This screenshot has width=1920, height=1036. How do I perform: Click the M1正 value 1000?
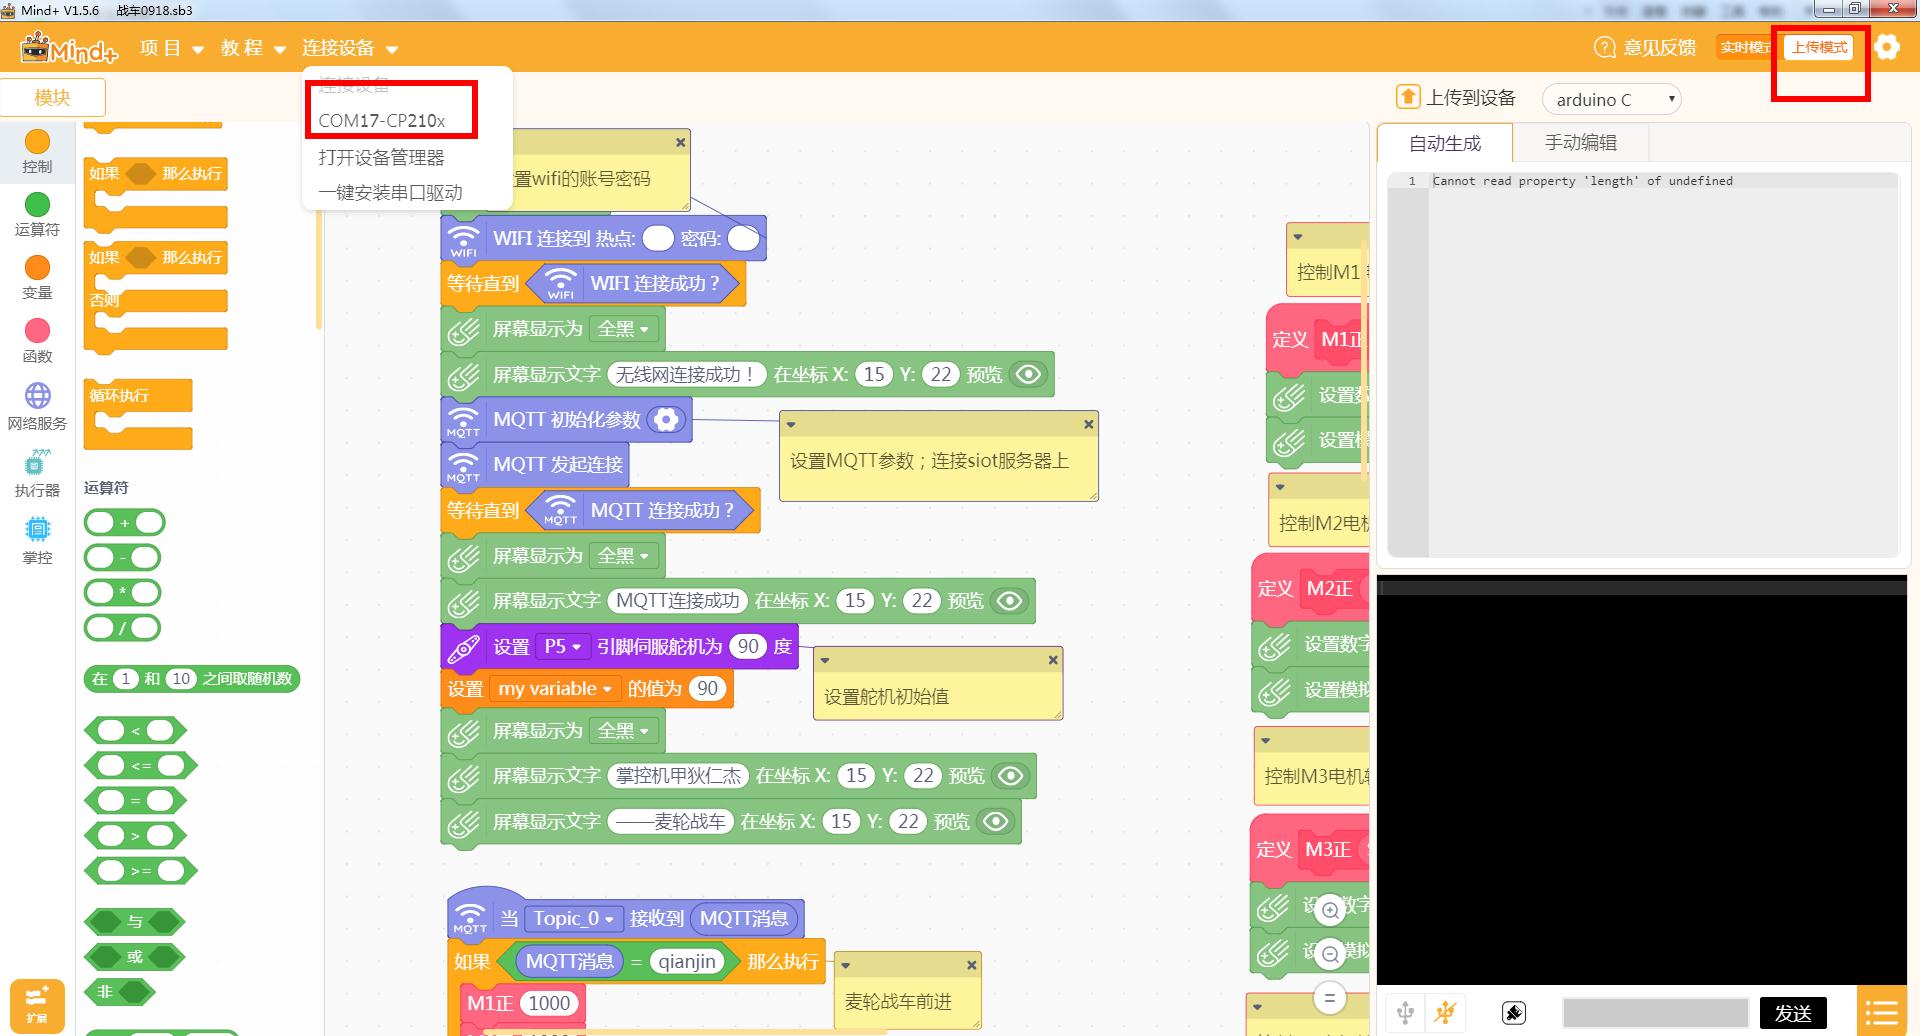coord(549,1003)
